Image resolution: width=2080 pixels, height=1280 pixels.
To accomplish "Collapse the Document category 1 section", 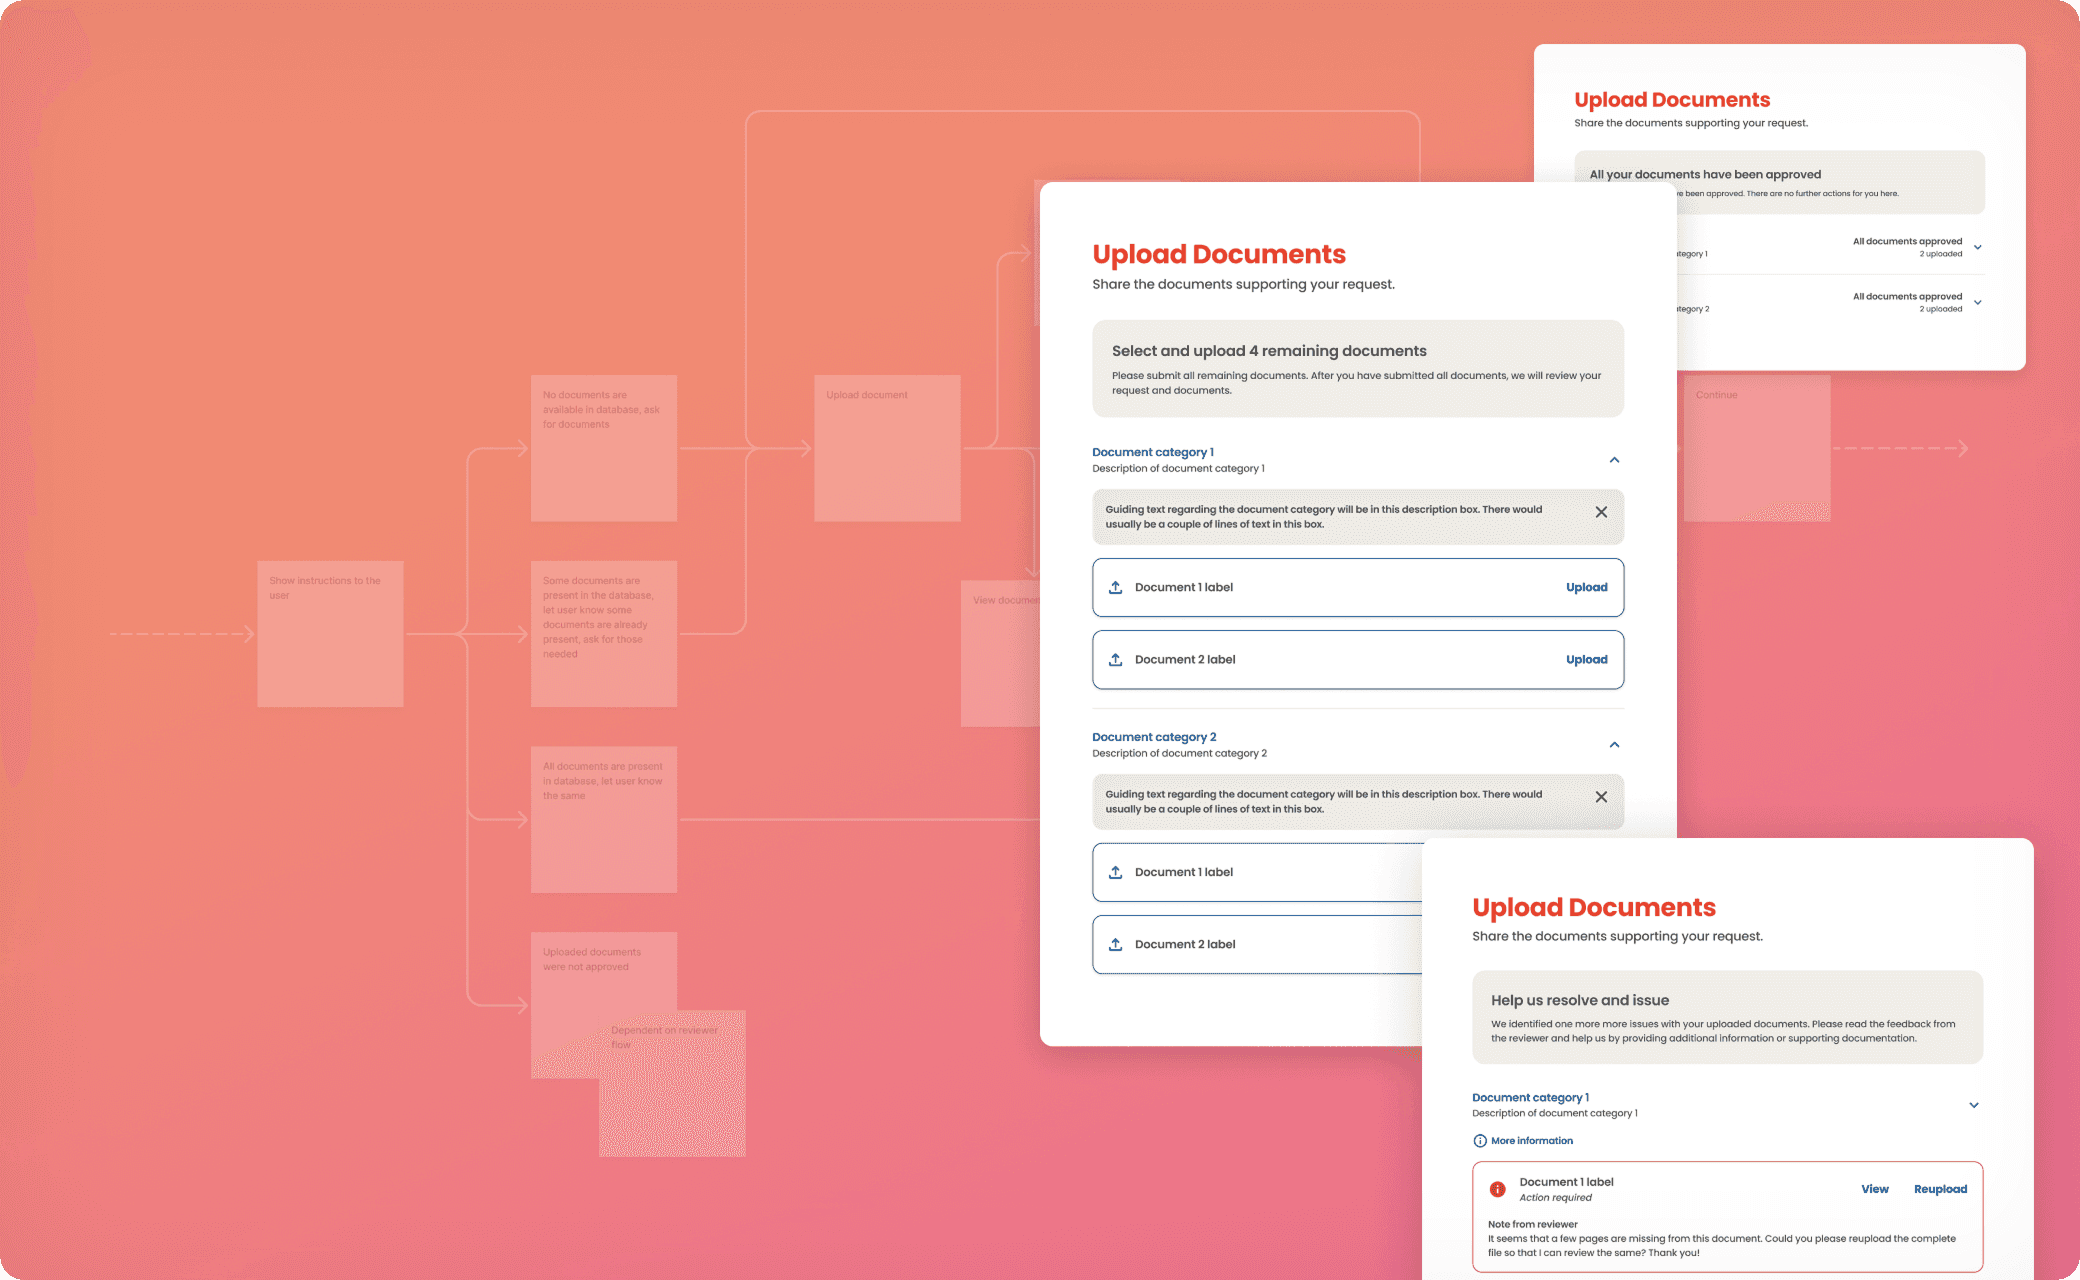I will click(x=1614, y=460).
